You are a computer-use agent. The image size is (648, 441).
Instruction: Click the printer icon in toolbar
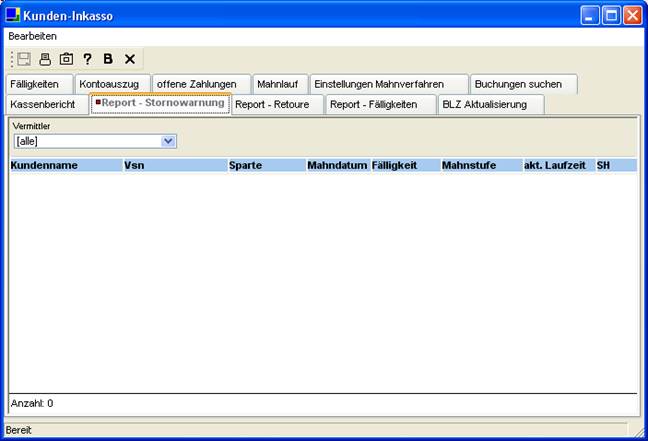45,59
